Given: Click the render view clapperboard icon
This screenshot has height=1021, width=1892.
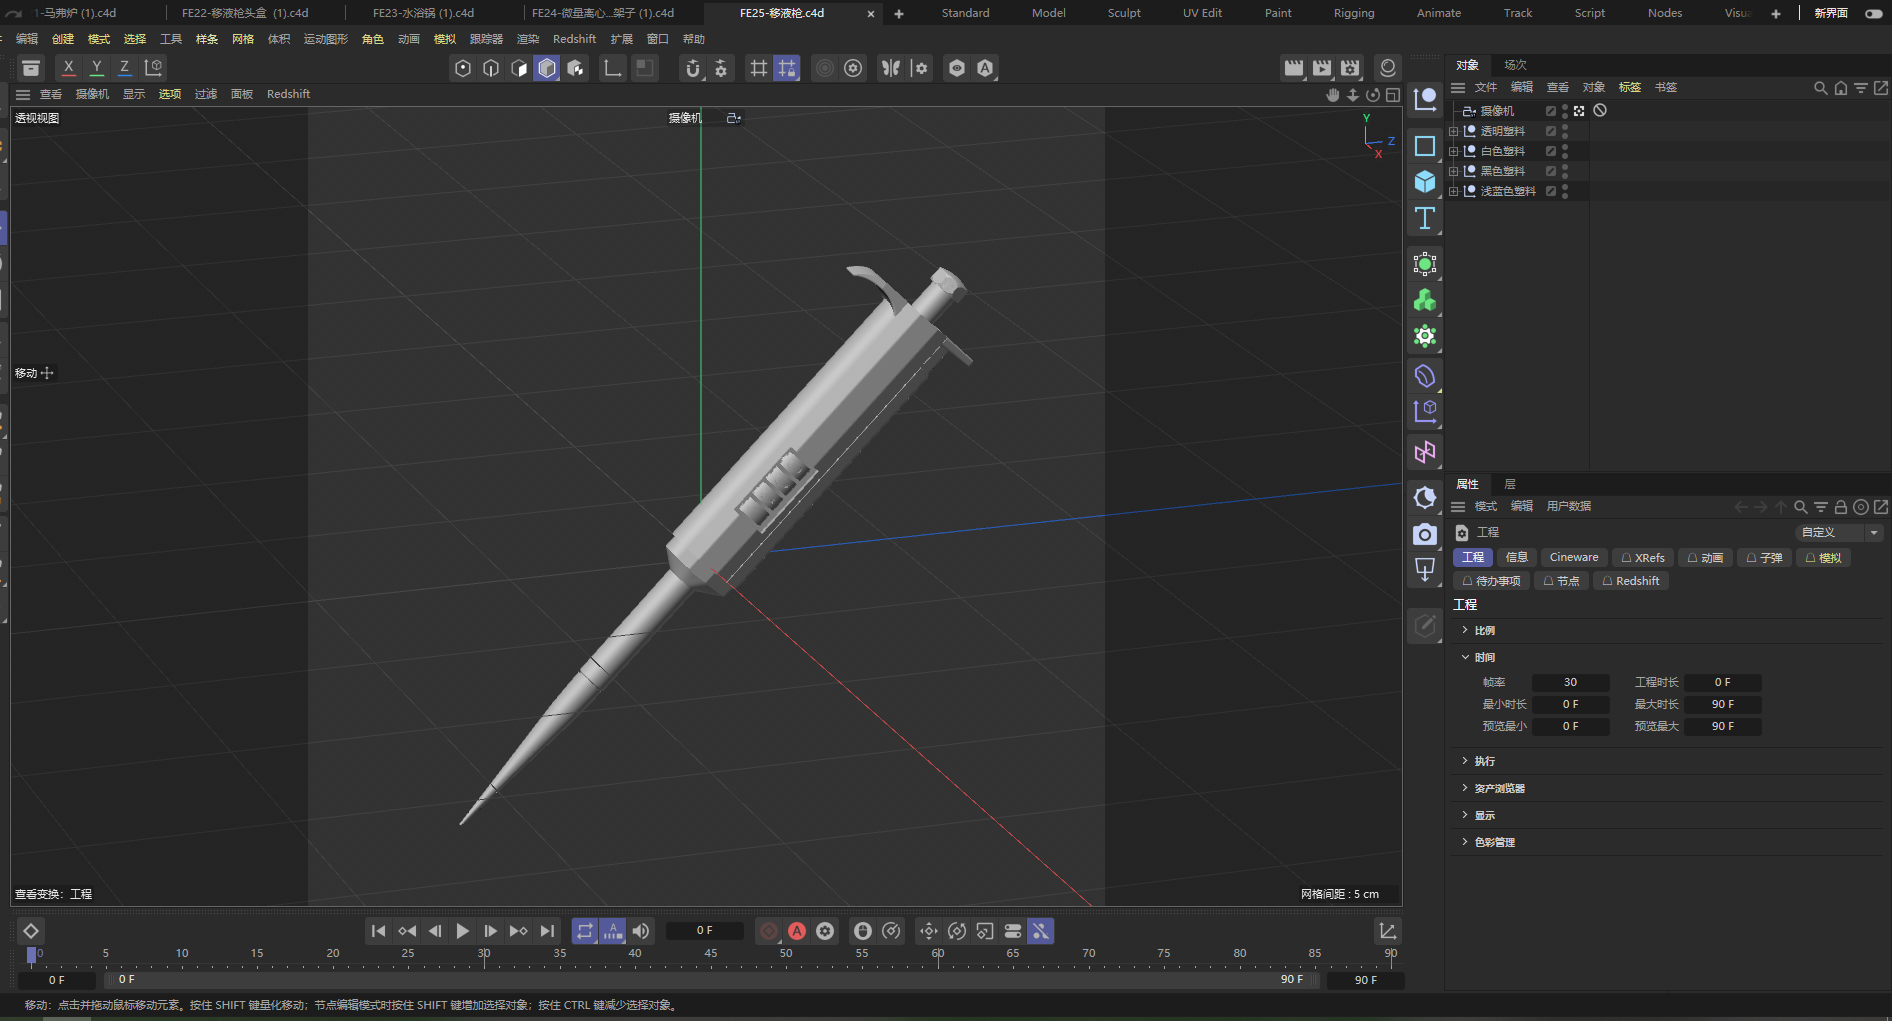Looking at the screenshot, I should pyautogui.click(x=1293, y=68).
